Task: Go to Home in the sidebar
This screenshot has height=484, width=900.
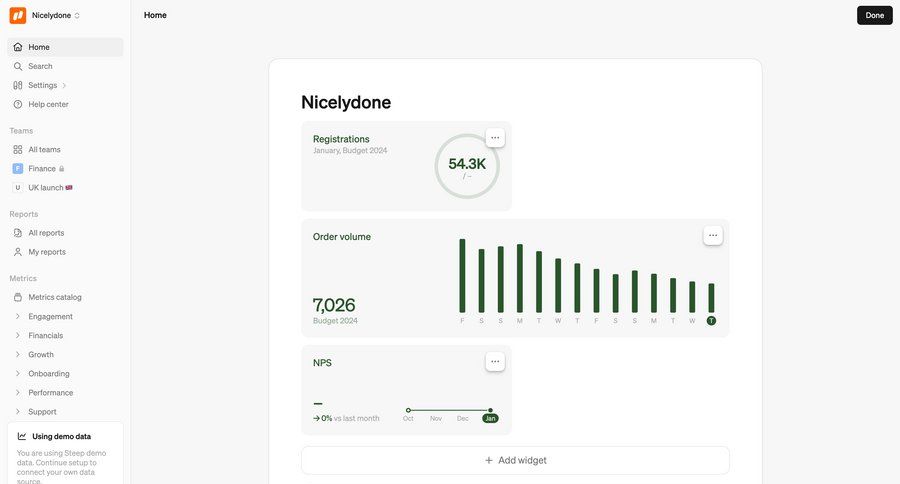Action: pos(65,47)
